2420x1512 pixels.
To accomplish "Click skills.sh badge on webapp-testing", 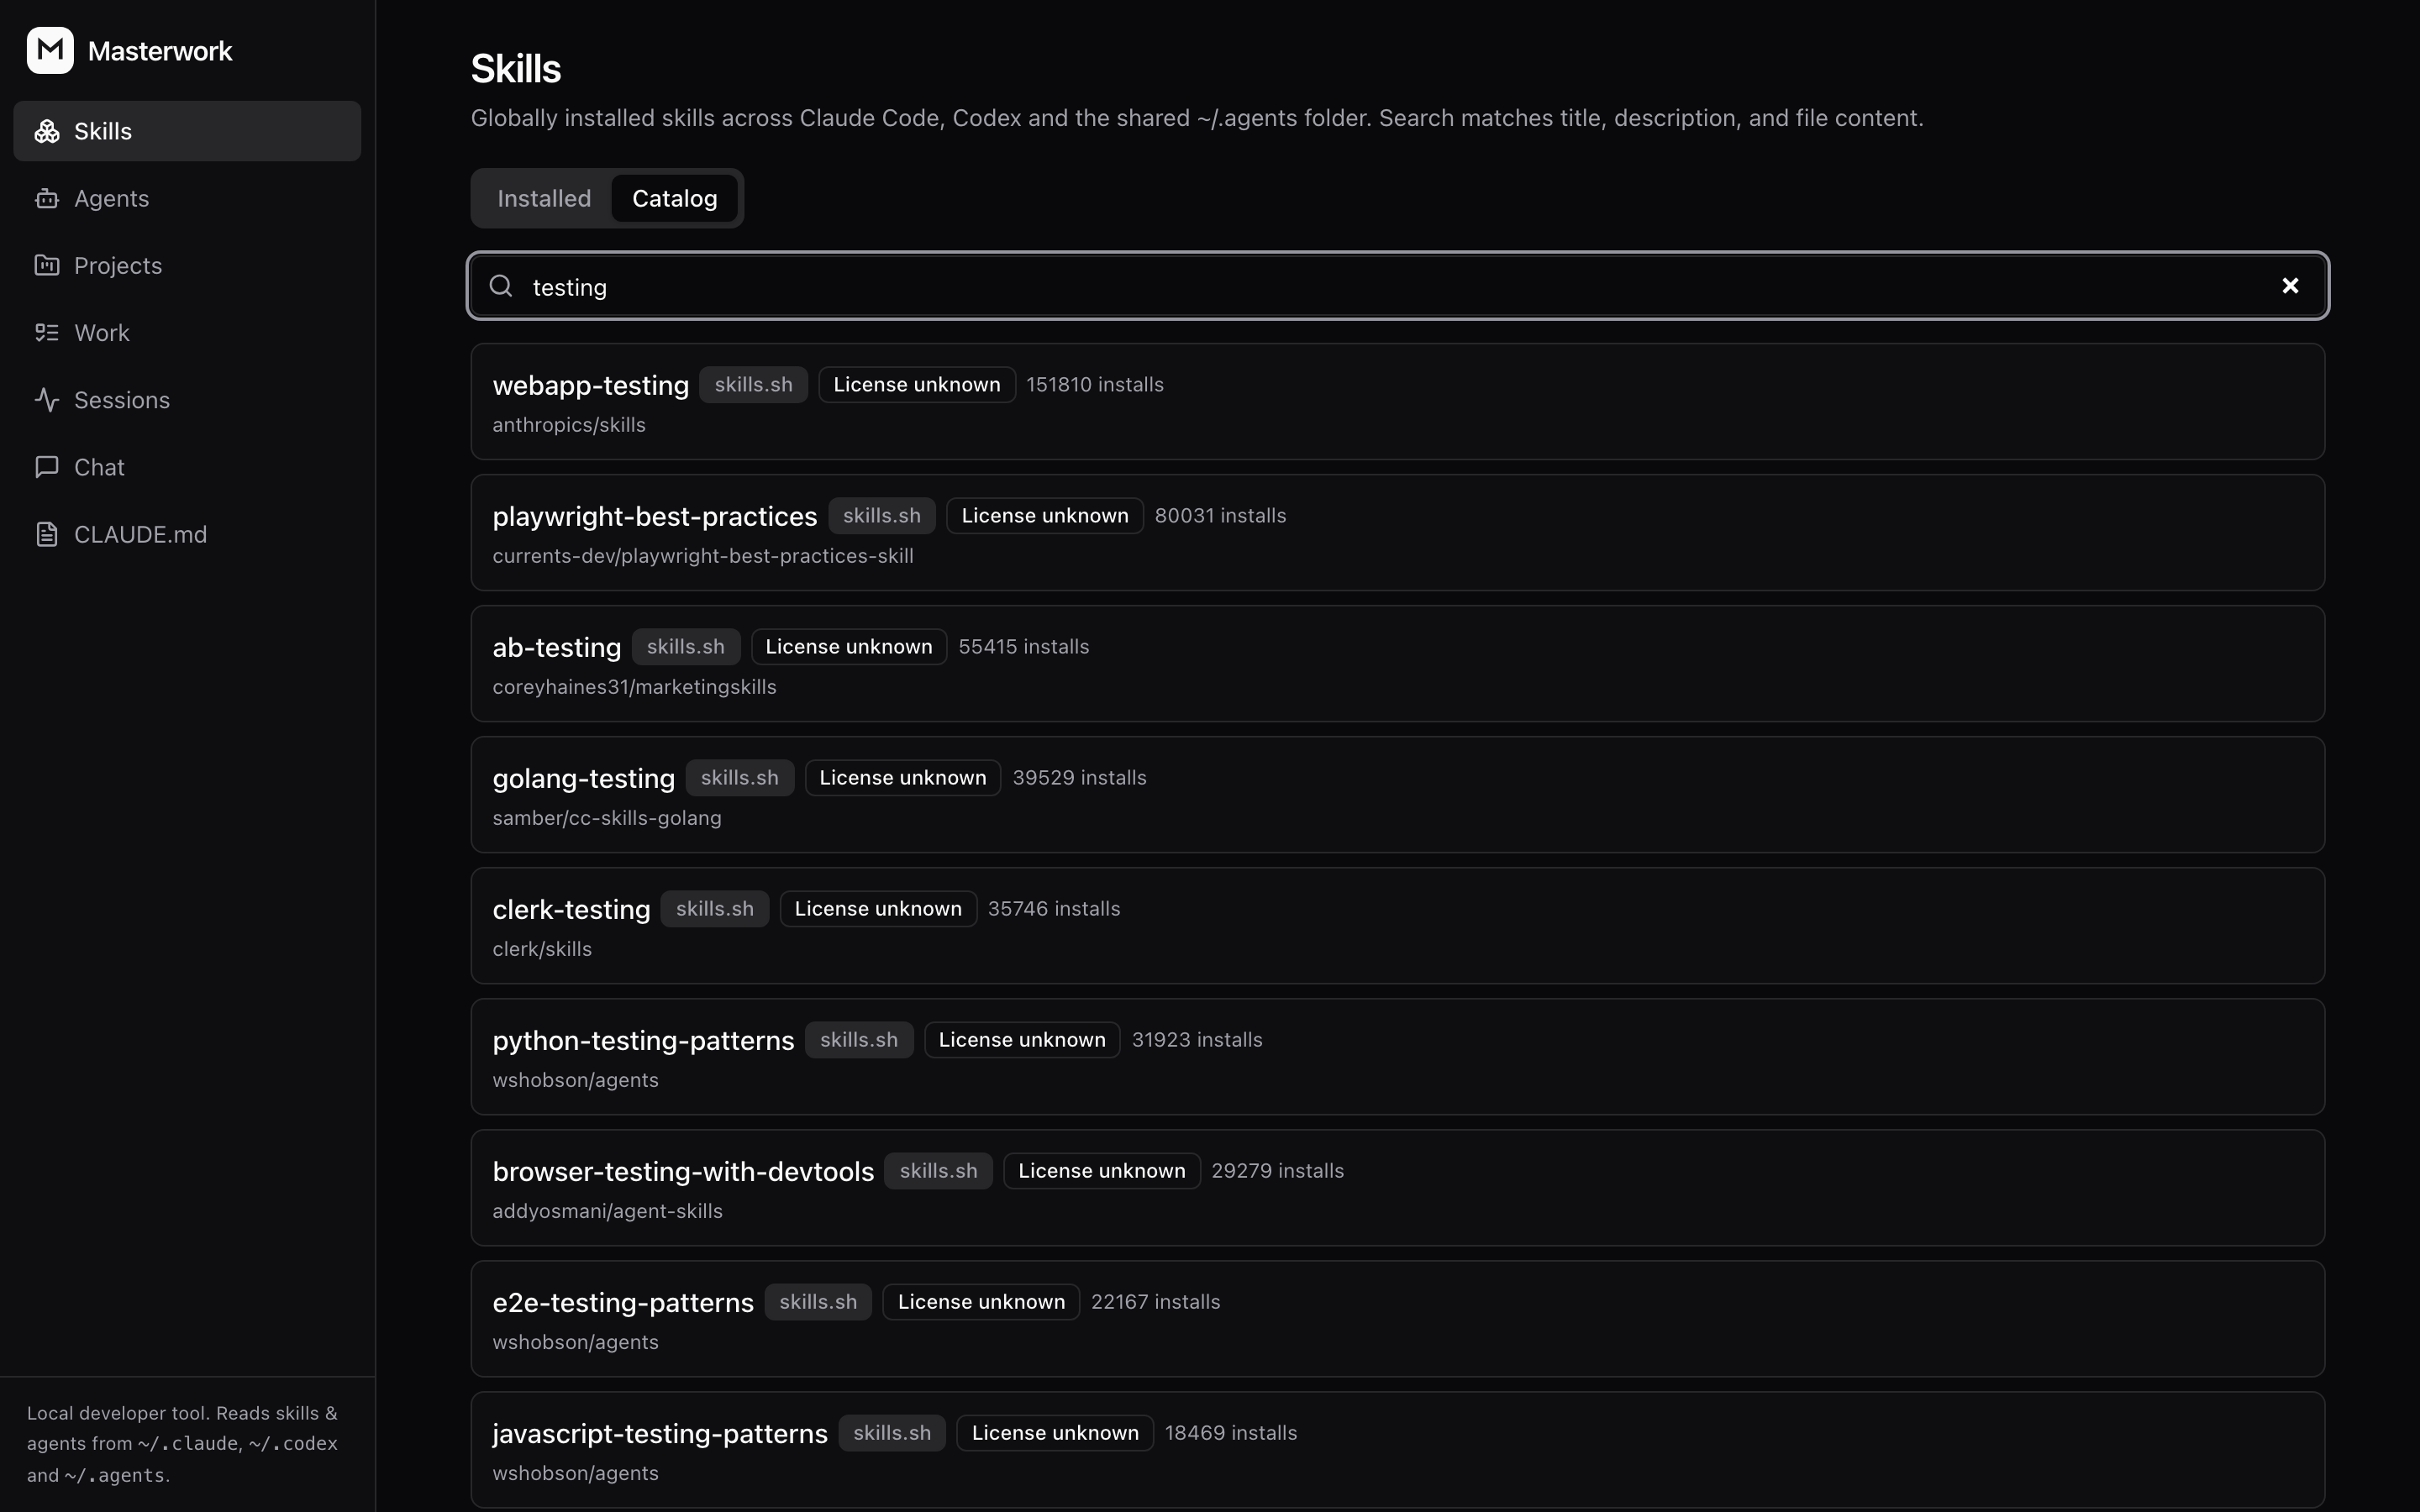I will tap(753, 385).
